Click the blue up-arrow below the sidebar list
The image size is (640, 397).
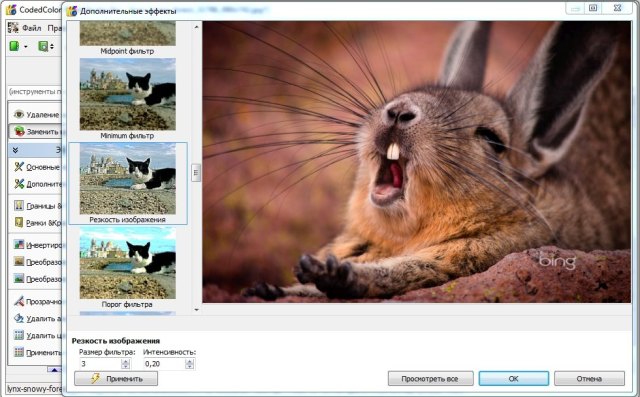pos(54,370)
